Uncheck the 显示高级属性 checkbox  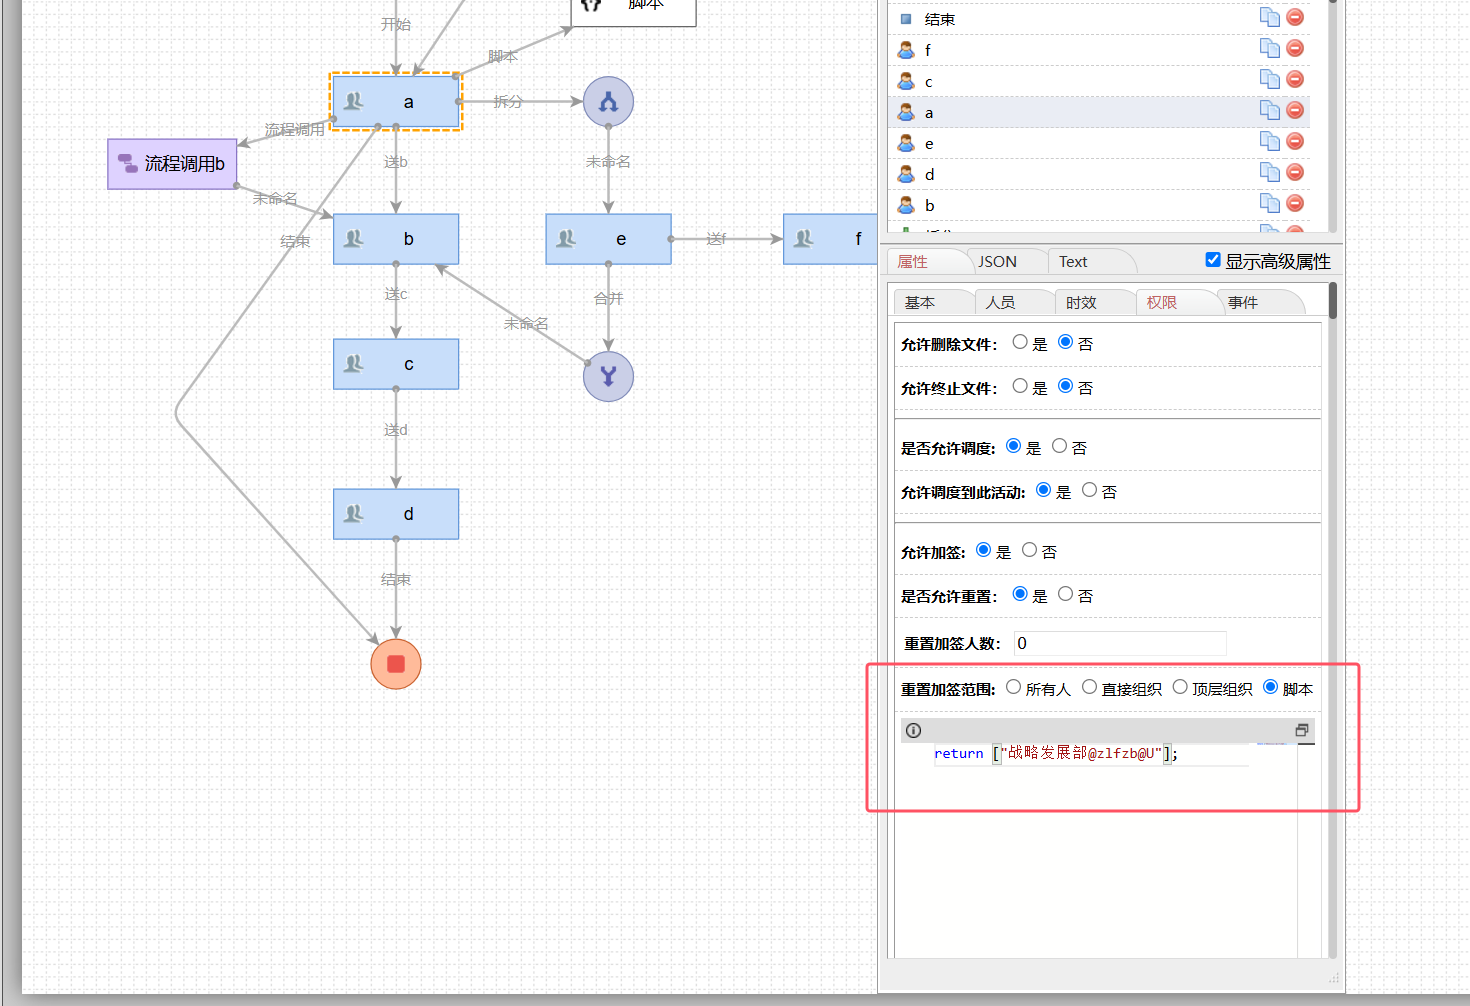(x=1213, y=260)
